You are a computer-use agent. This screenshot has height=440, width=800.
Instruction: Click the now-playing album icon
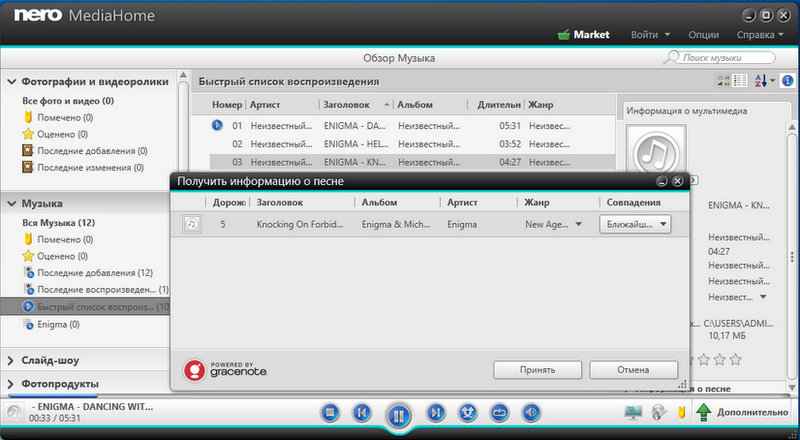click(14, 412)
